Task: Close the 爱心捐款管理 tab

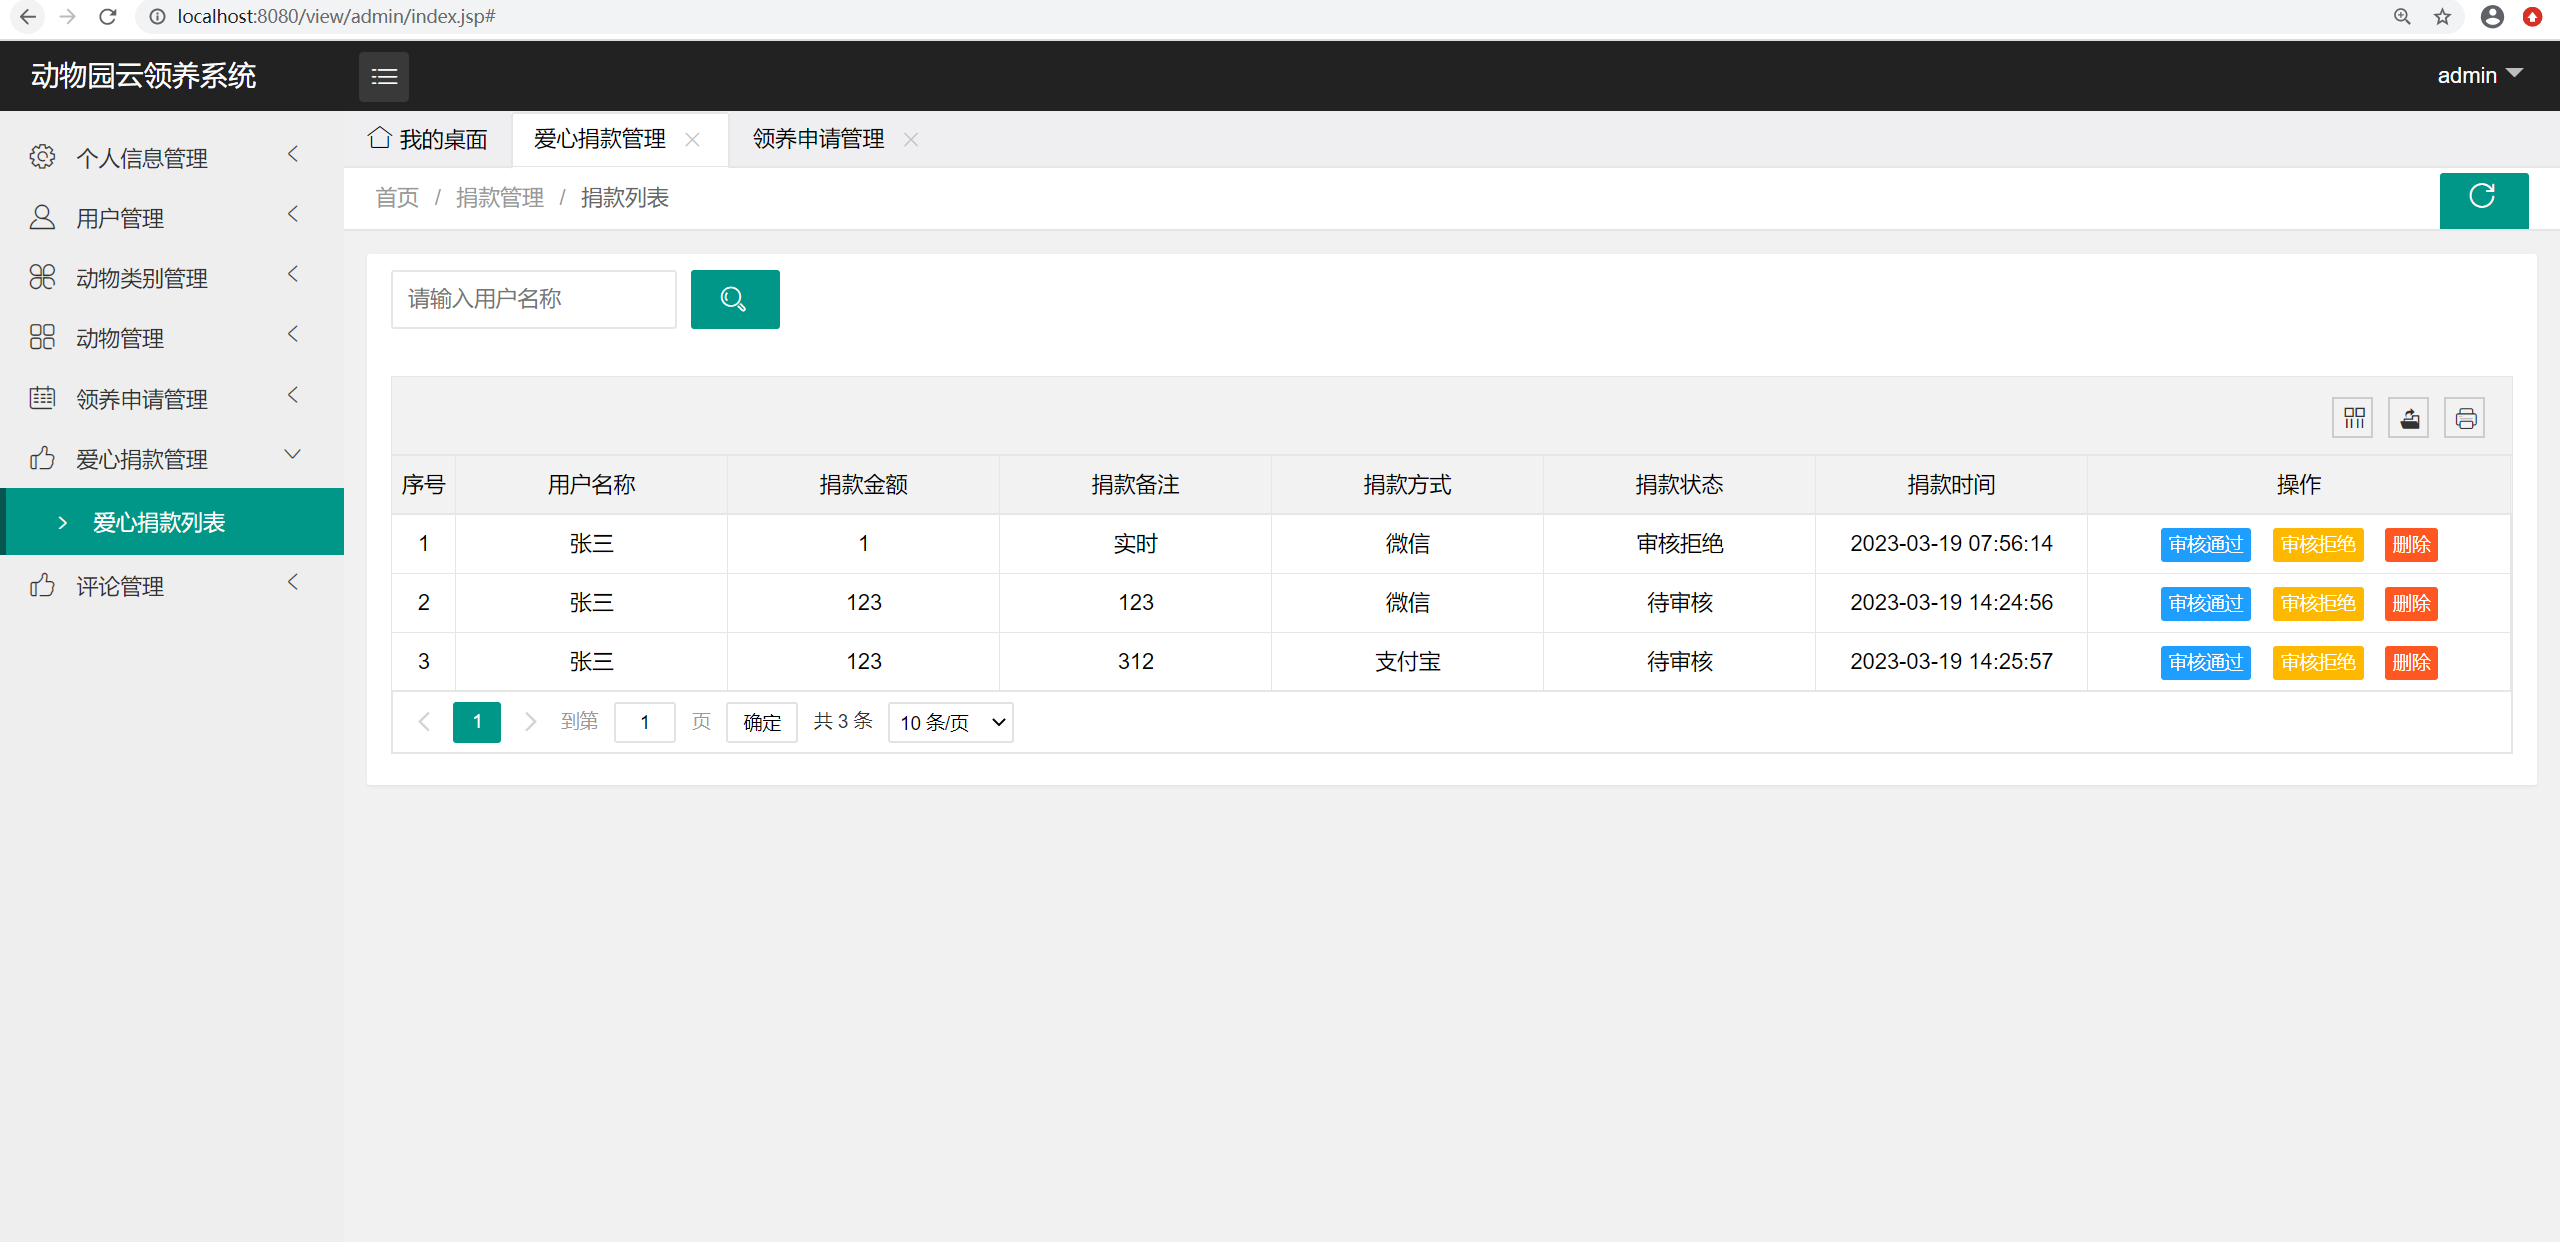Action: coord(692,140)
